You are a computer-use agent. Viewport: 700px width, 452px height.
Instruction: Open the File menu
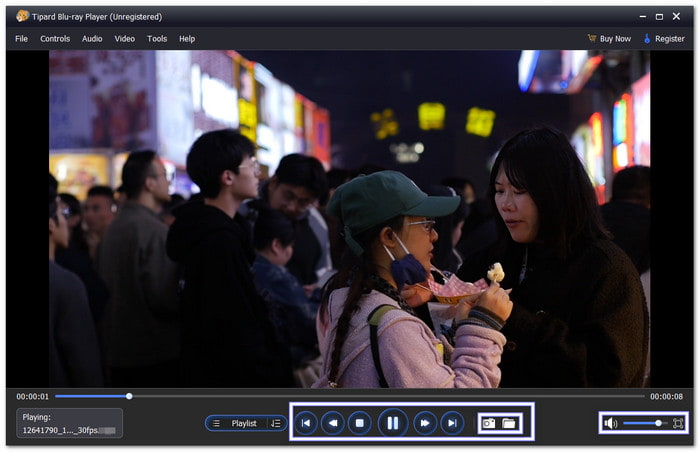(x=21, y=38)
